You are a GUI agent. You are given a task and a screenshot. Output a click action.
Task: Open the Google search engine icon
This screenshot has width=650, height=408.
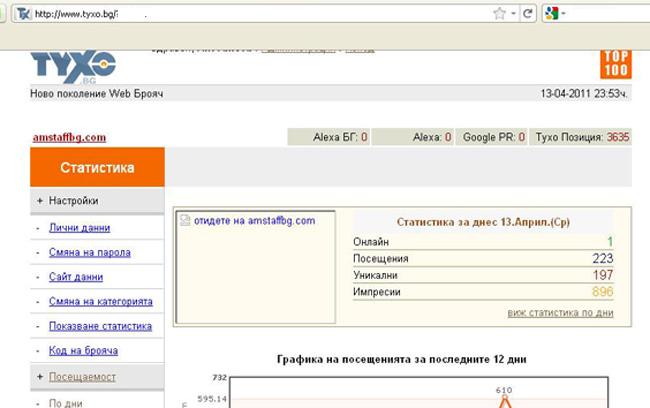(552, 14)
